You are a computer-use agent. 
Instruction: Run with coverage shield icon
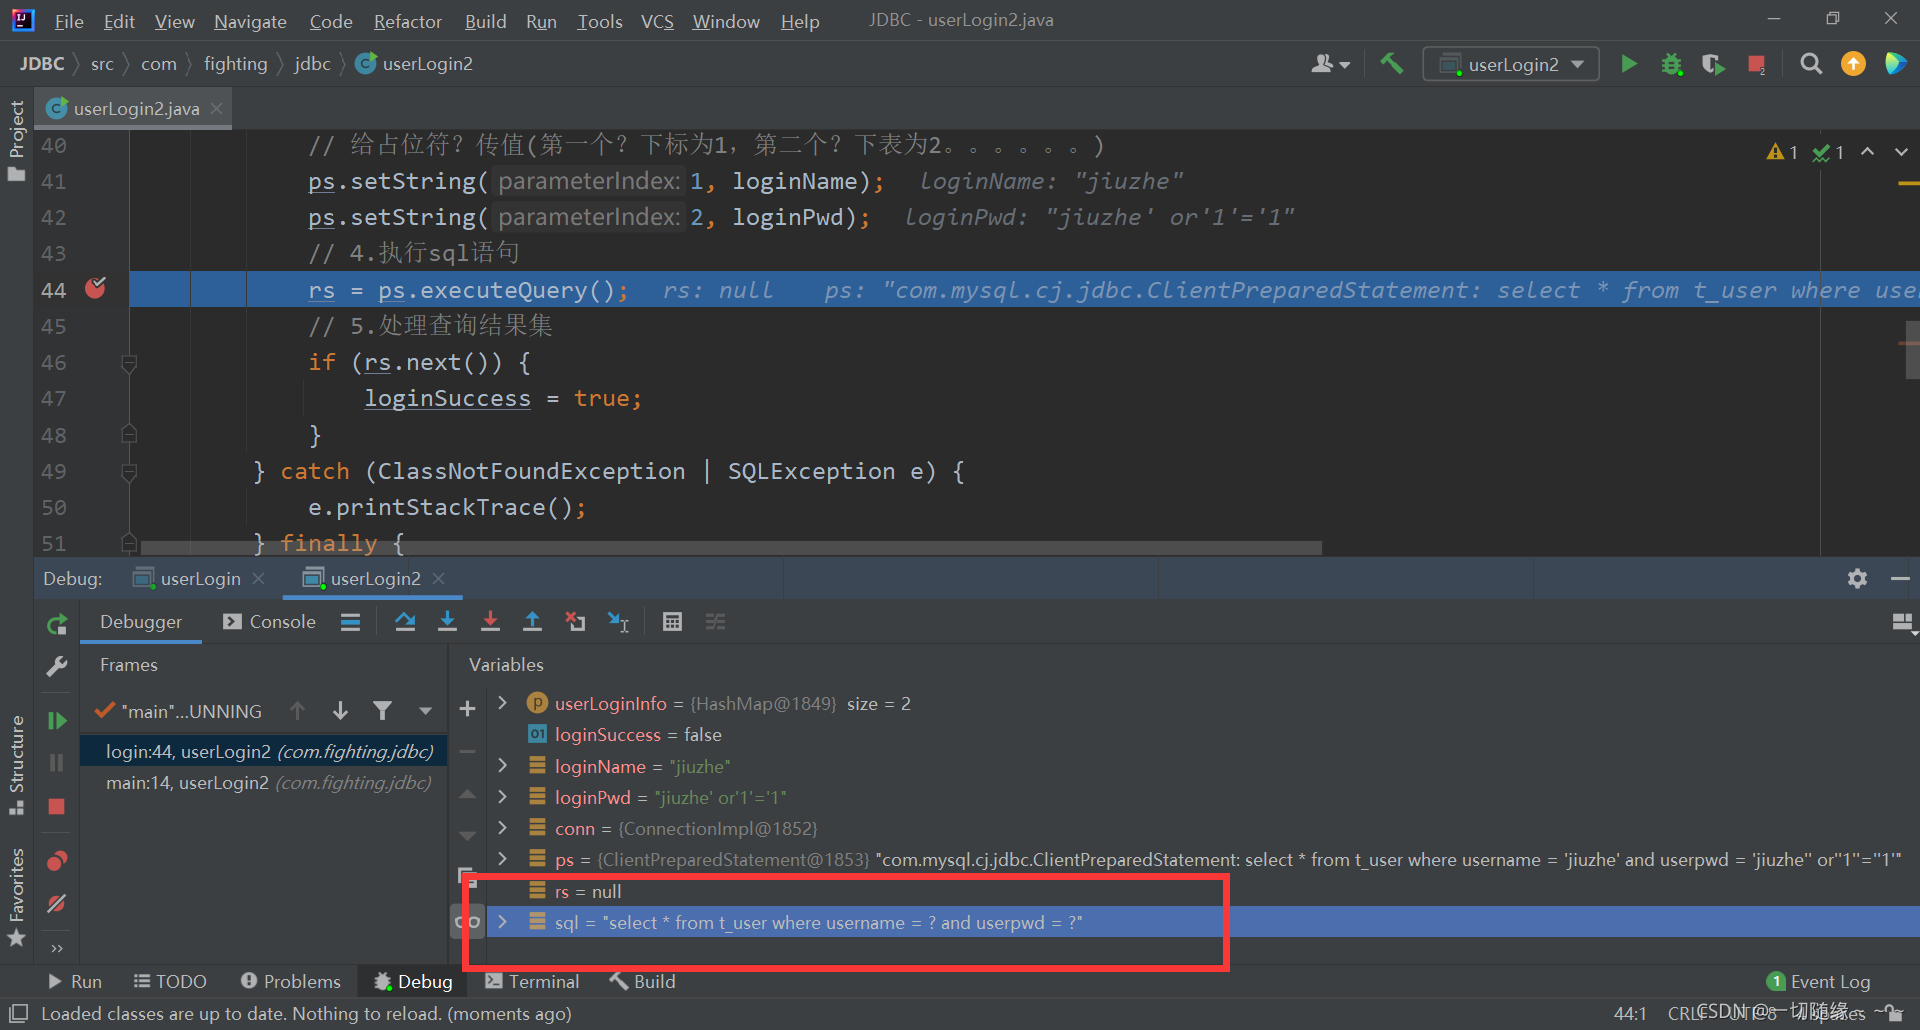1713,64
